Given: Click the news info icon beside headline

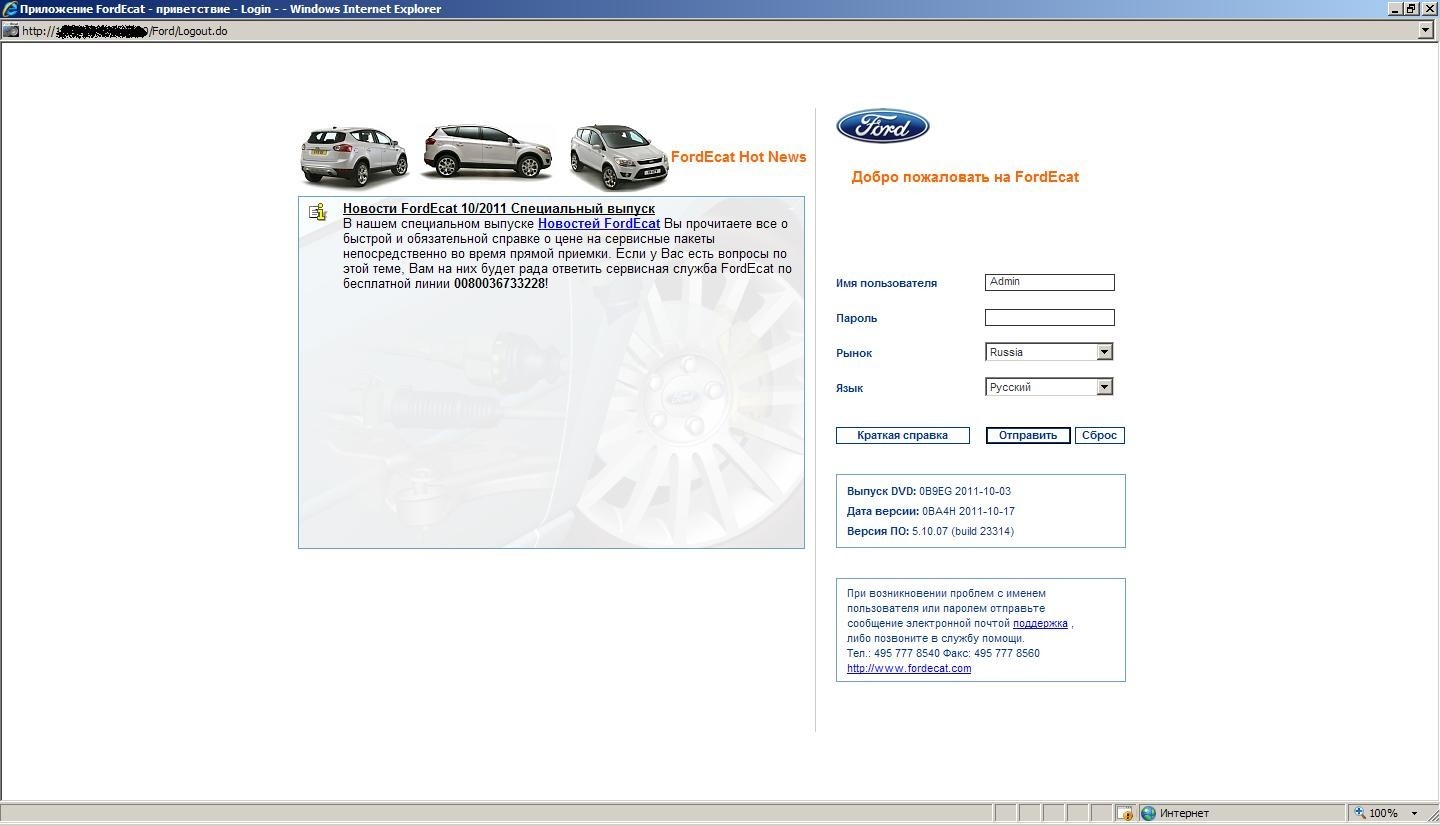Looking at the screenshot, I should tap(318, 211).
